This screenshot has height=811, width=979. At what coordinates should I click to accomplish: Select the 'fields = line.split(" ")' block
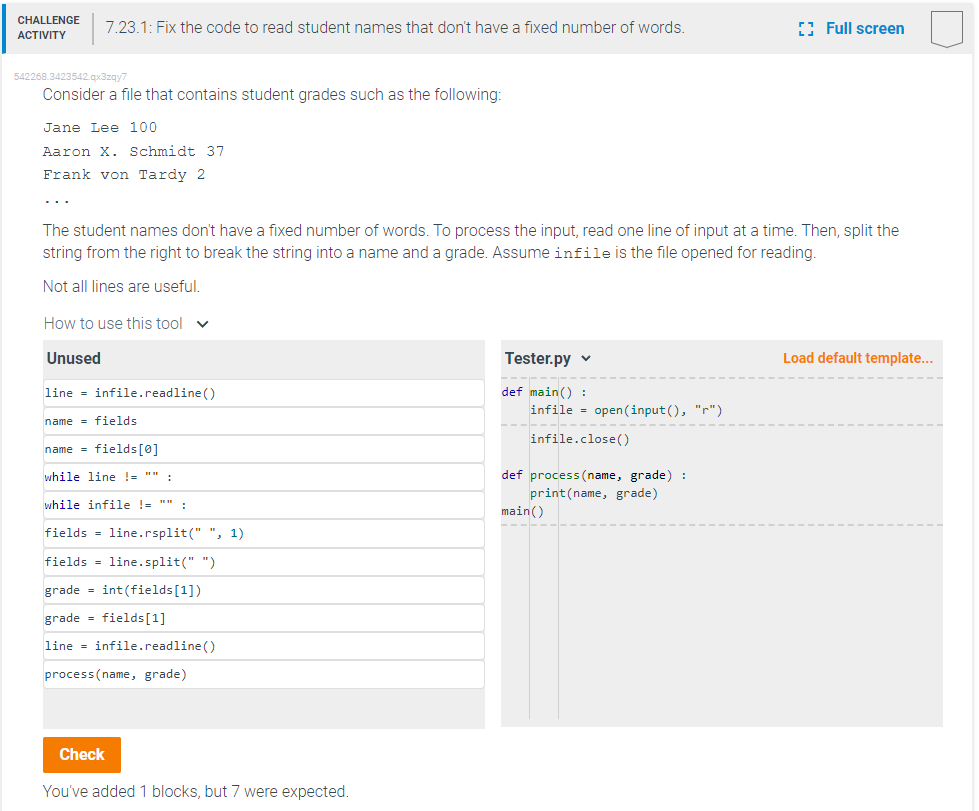point(262,561)
